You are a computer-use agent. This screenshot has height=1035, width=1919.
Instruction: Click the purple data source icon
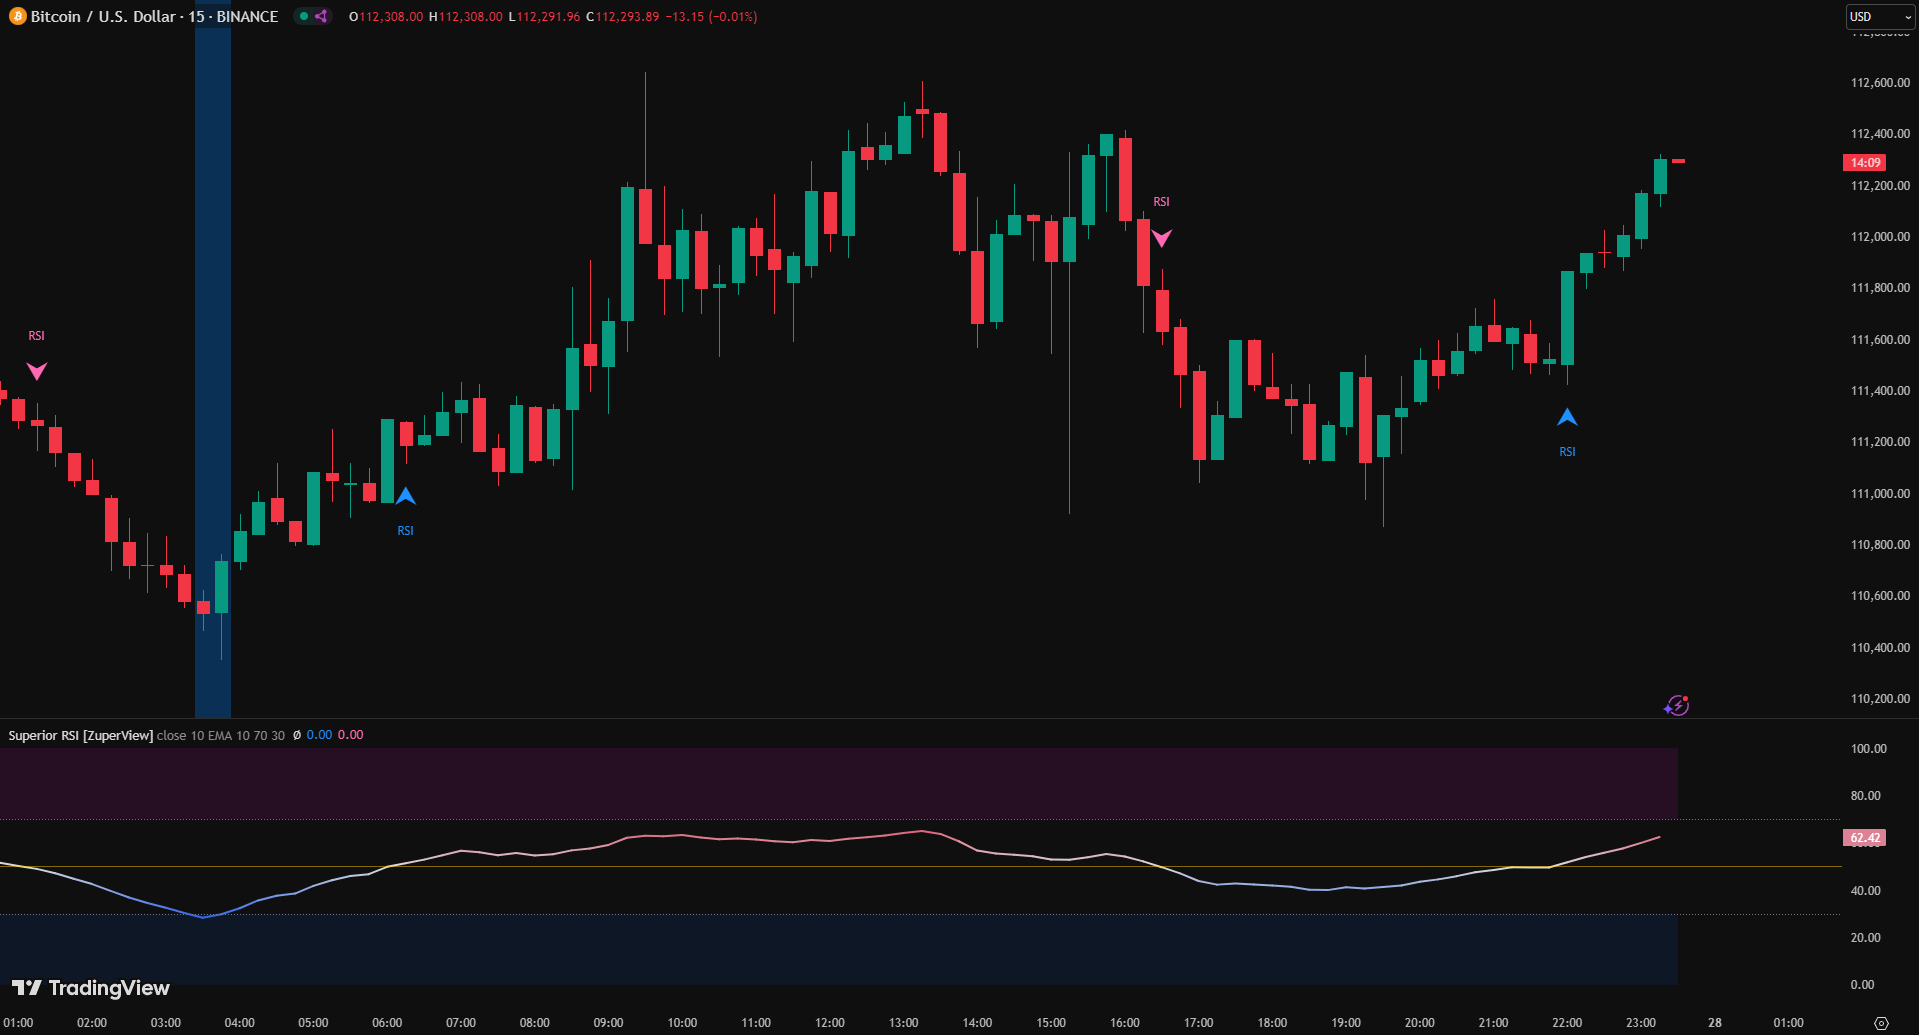(321, 16)
